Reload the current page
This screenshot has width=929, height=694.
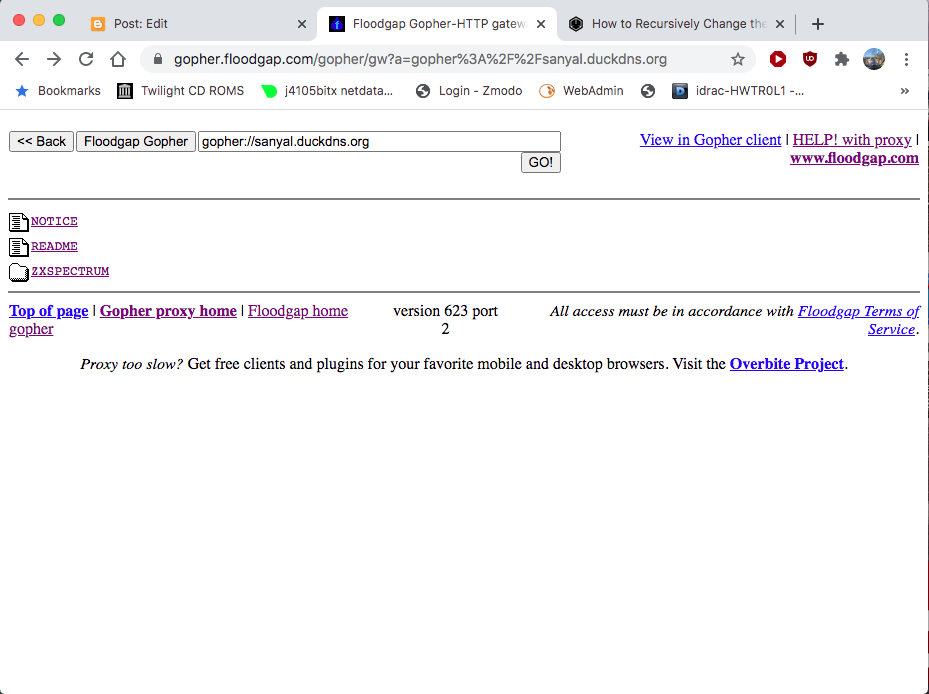click(85, 59)
